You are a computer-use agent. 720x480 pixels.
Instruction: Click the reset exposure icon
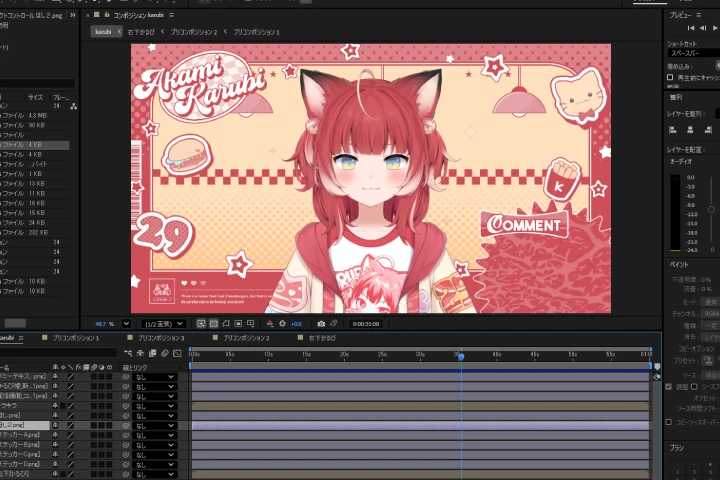click(x=282, y=324)
